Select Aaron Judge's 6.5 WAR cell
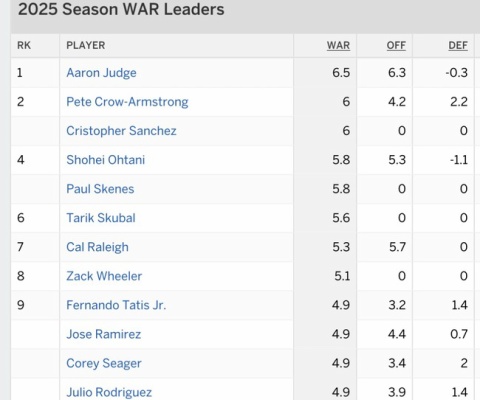 pyautogui.click(x=341, y=73)
